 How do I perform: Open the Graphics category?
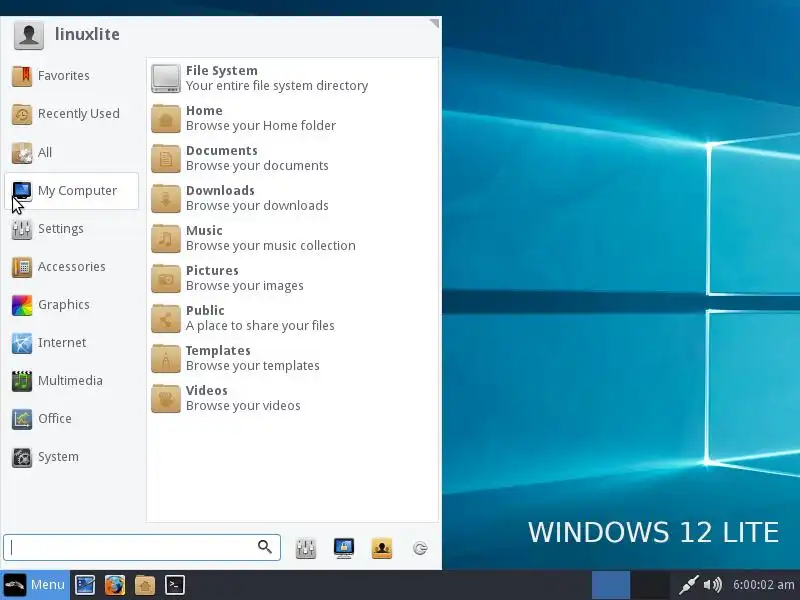click(x=71, y=305)
